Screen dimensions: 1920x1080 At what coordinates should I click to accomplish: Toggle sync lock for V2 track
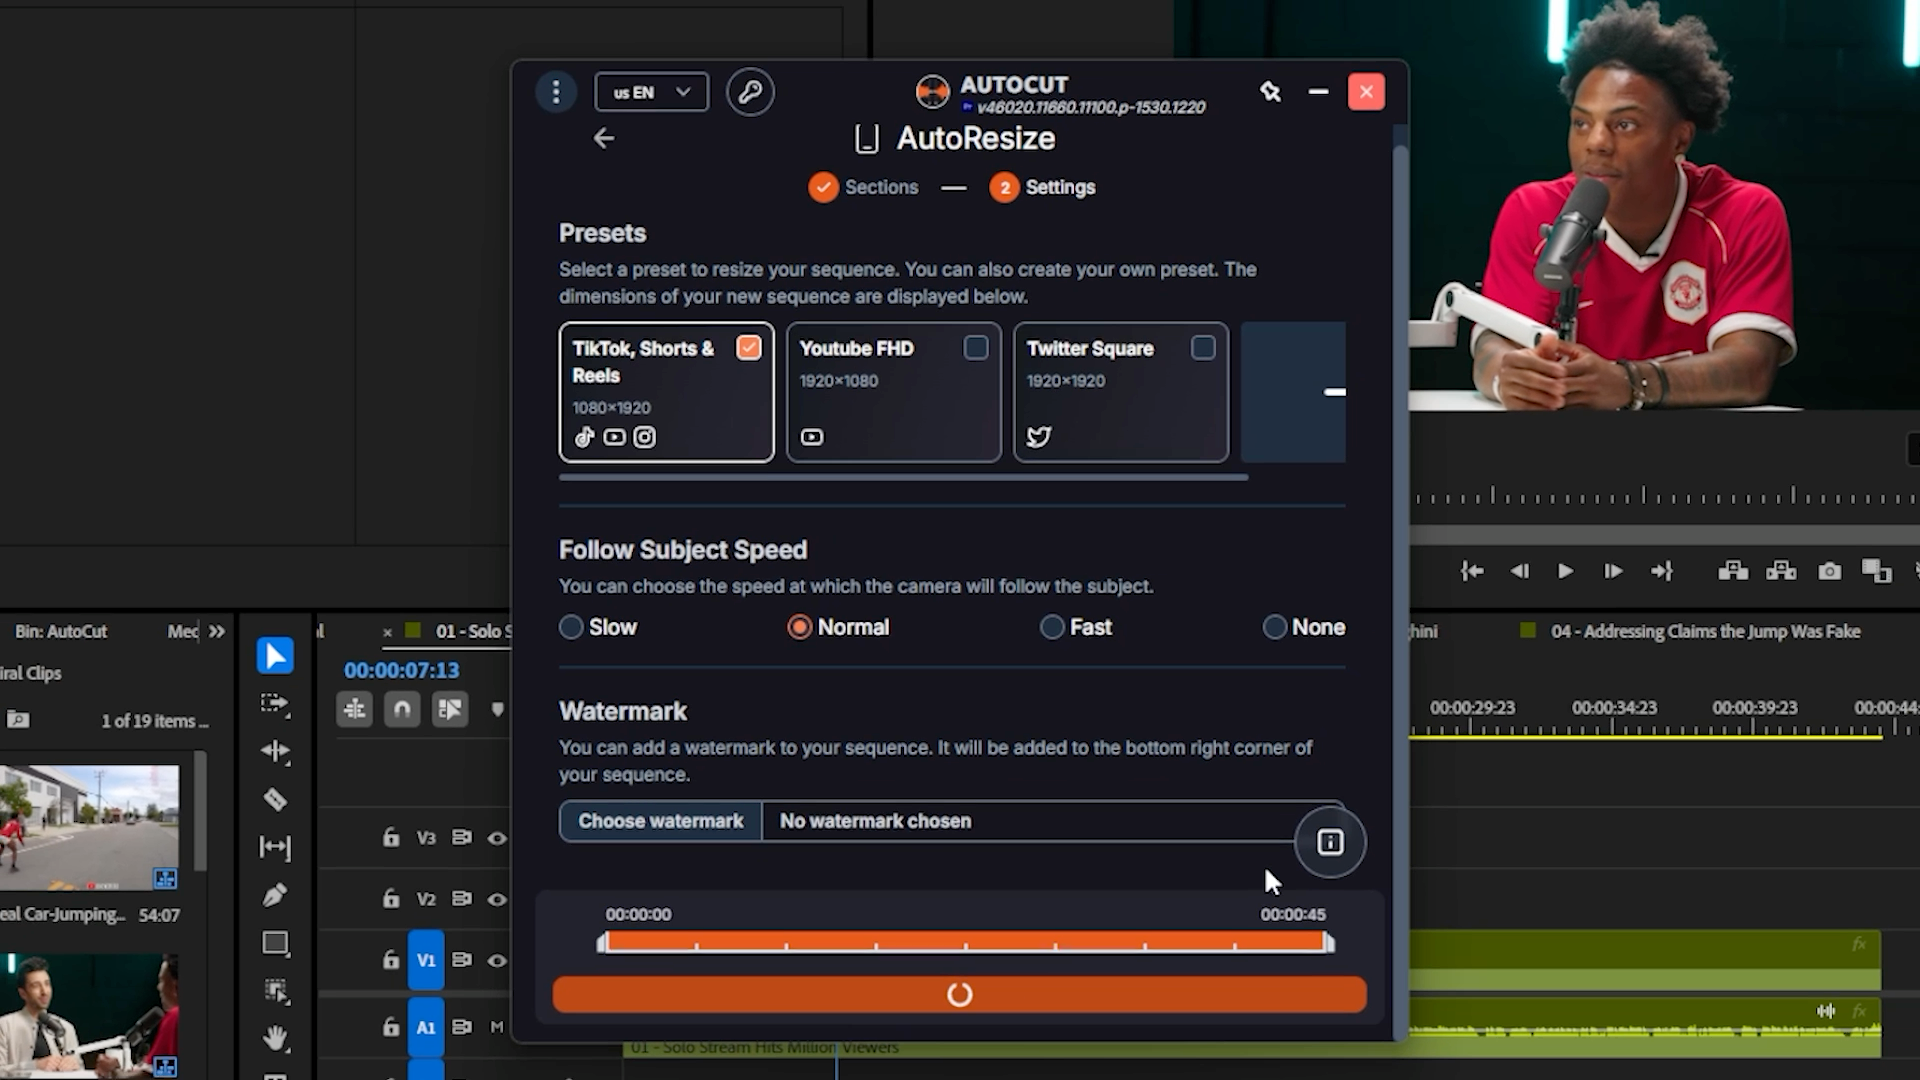coord(461,899)
